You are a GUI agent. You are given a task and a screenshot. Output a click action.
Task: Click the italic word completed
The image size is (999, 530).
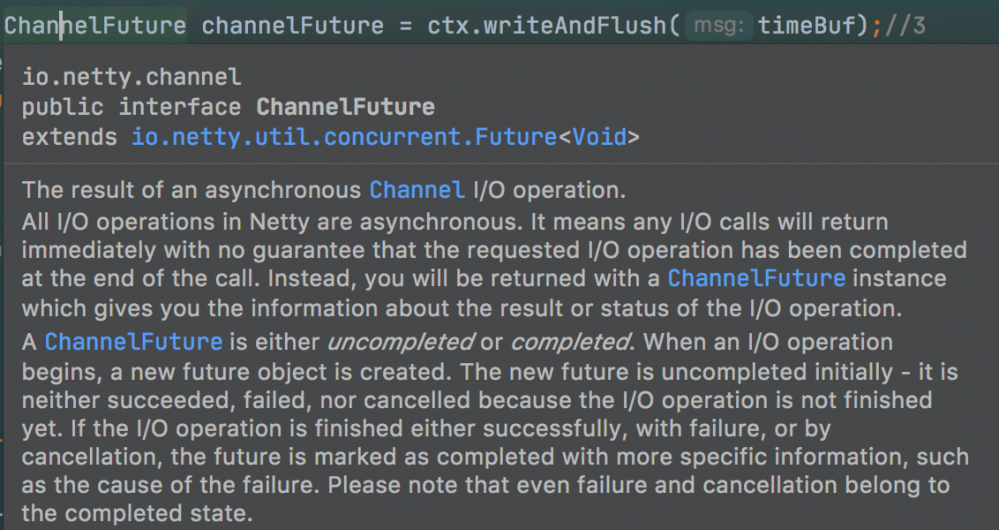click(570, 341)
